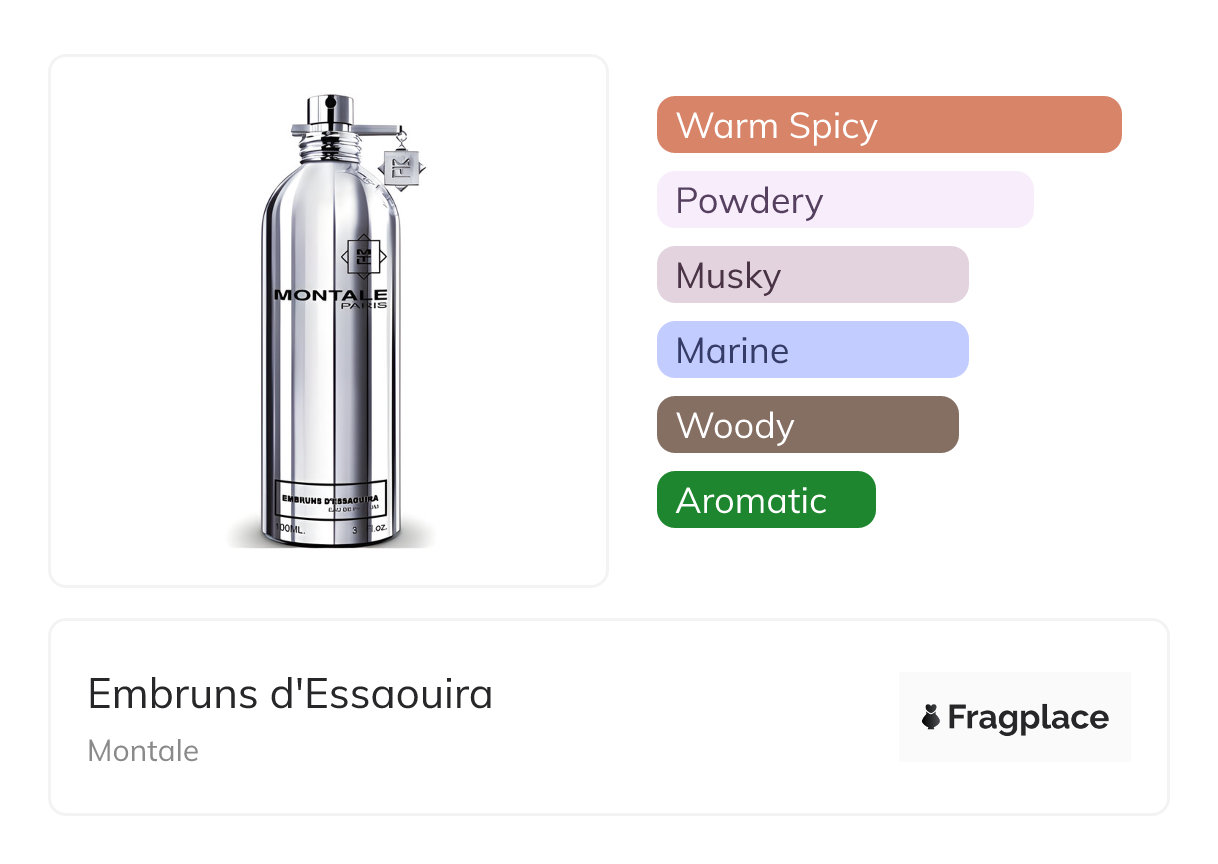Click the MONTALE PARIS logo on bottle
This screenshot has width=1218, height=864.
pyautogui.click(x=330, y=298)
